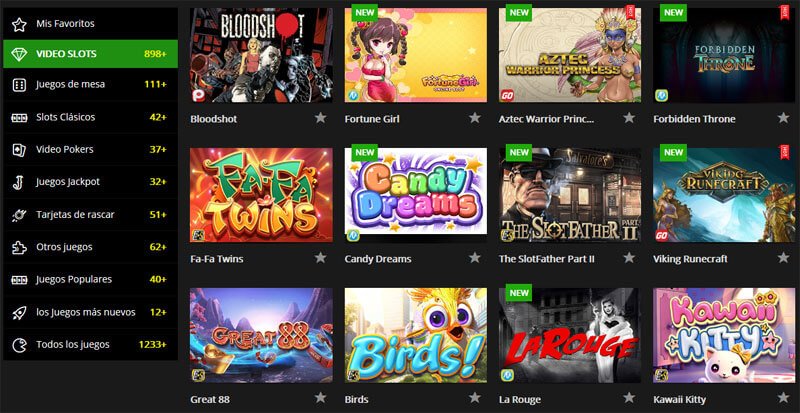Click the playing card icon for Video Pokers
Image resolution: width=800 pixels, height=413 pixels.
click(x=19, y=150)
